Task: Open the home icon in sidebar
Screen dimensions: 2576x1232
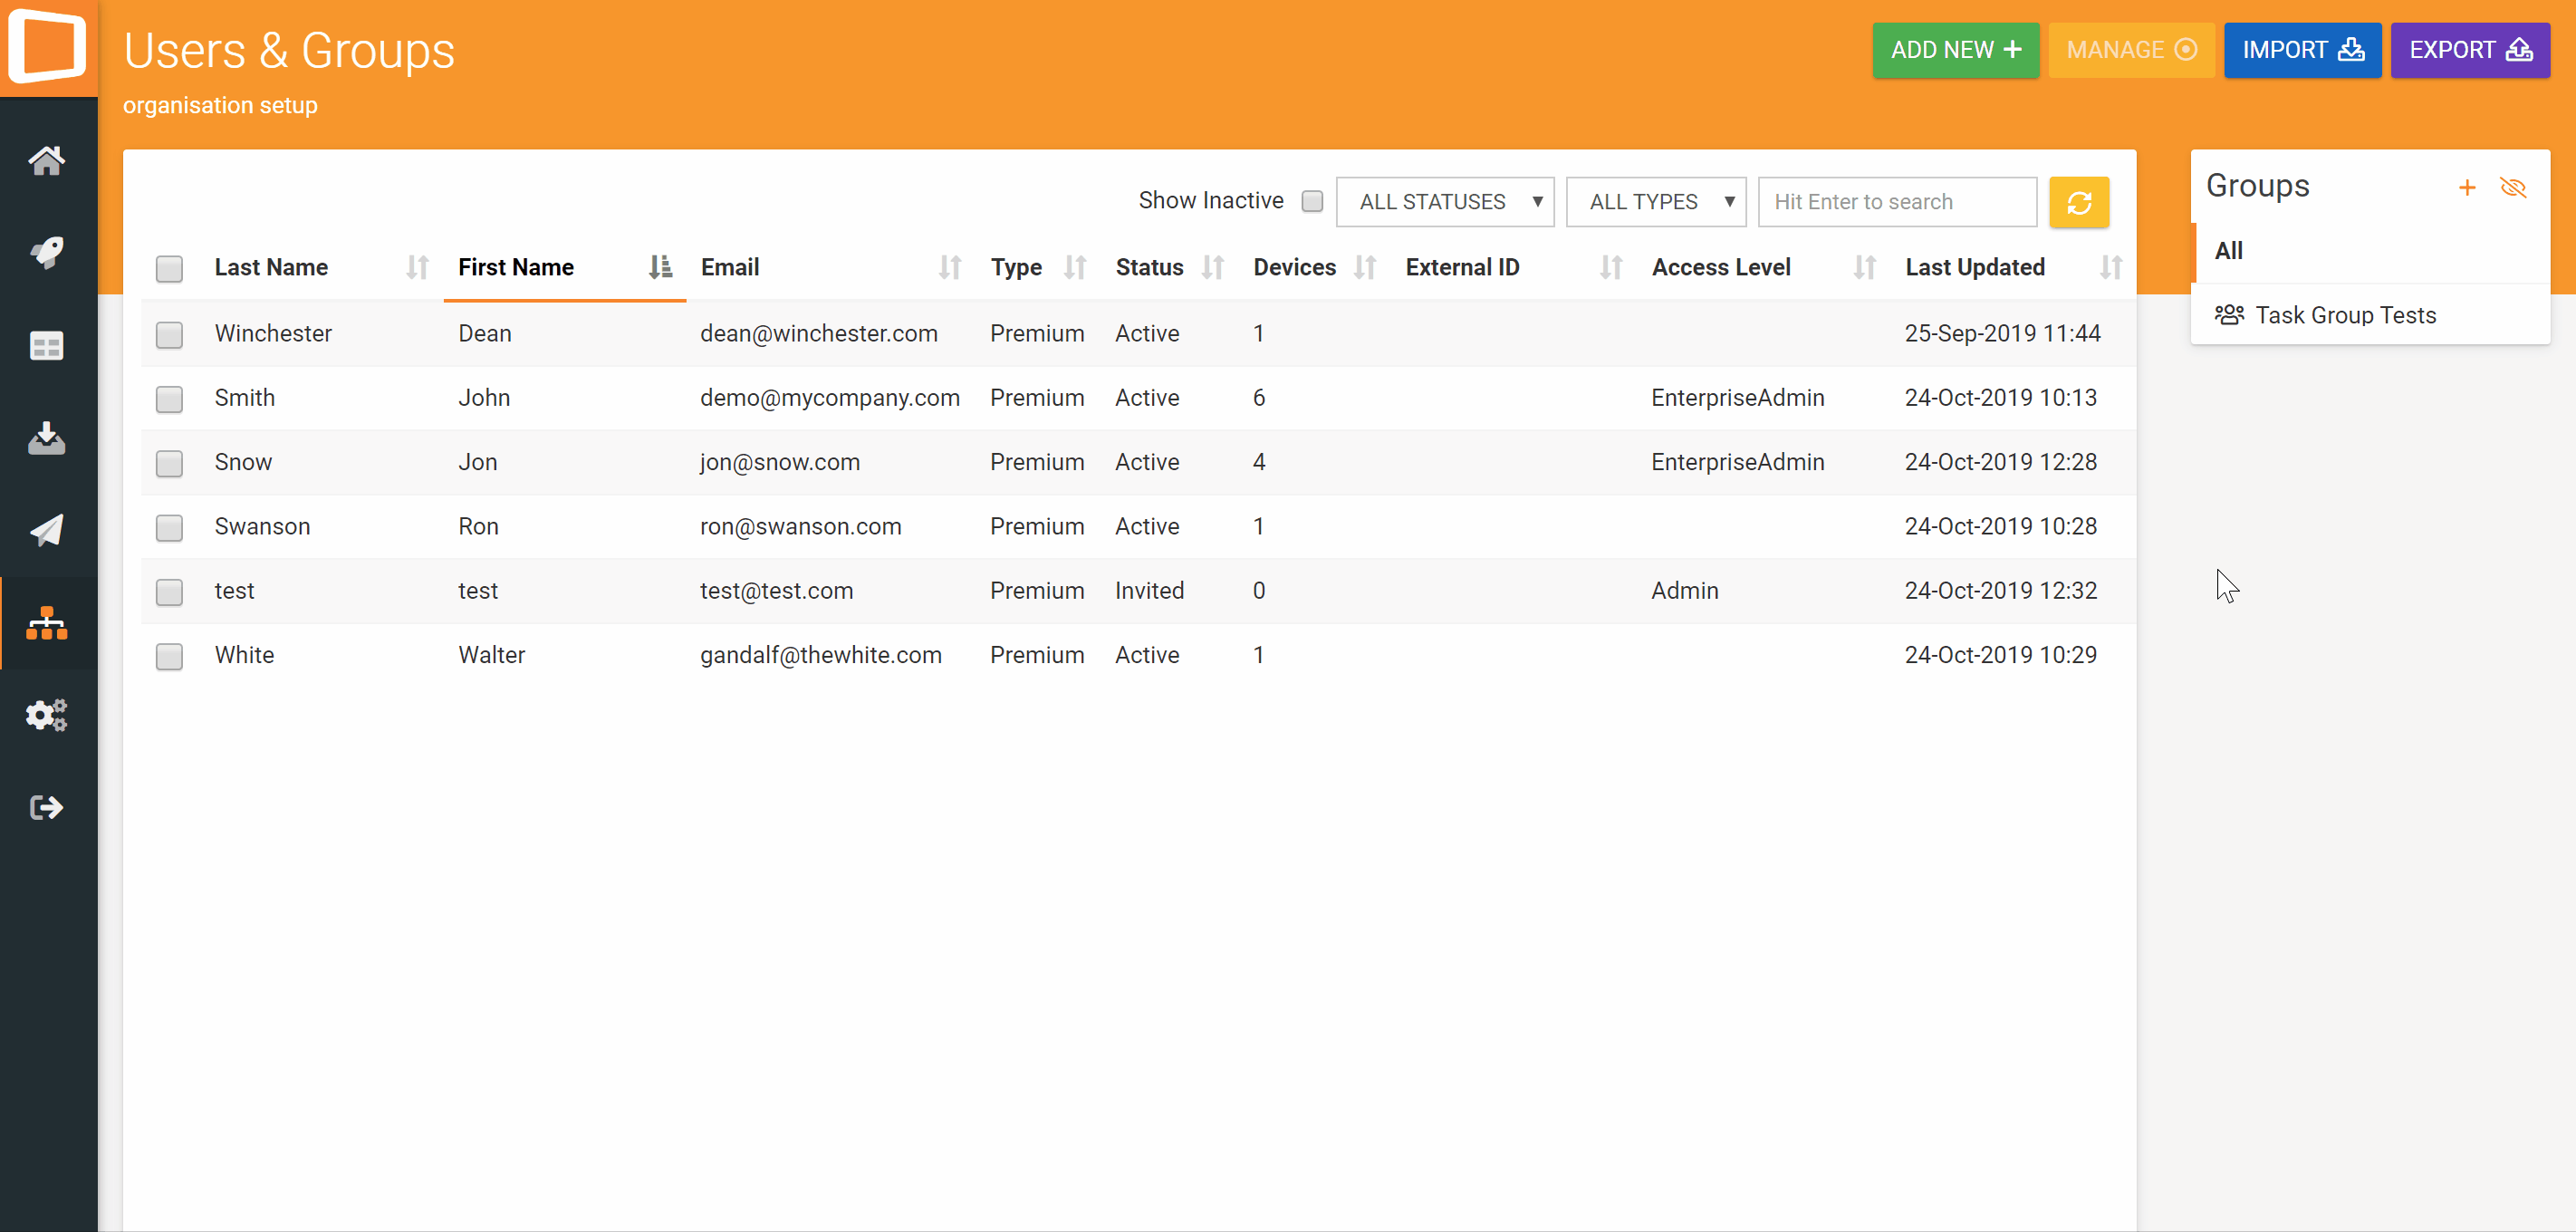Action: 47,160
